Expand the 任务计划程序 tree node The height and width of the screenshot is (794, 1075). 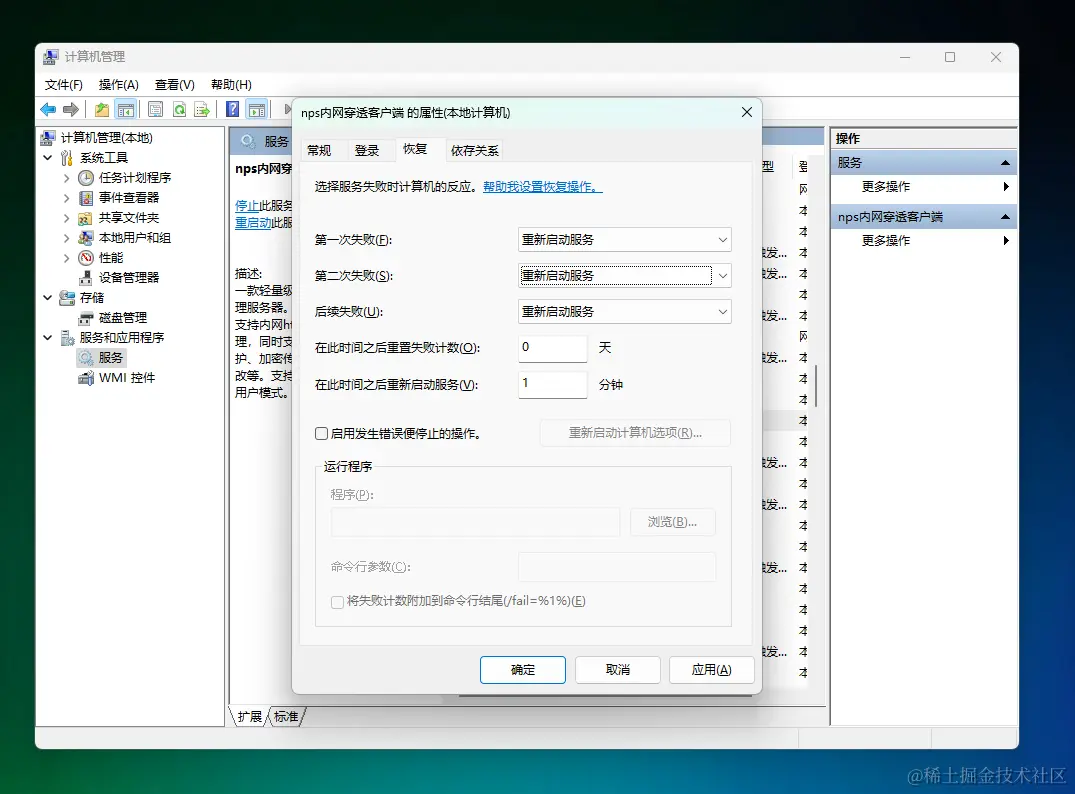67,178
